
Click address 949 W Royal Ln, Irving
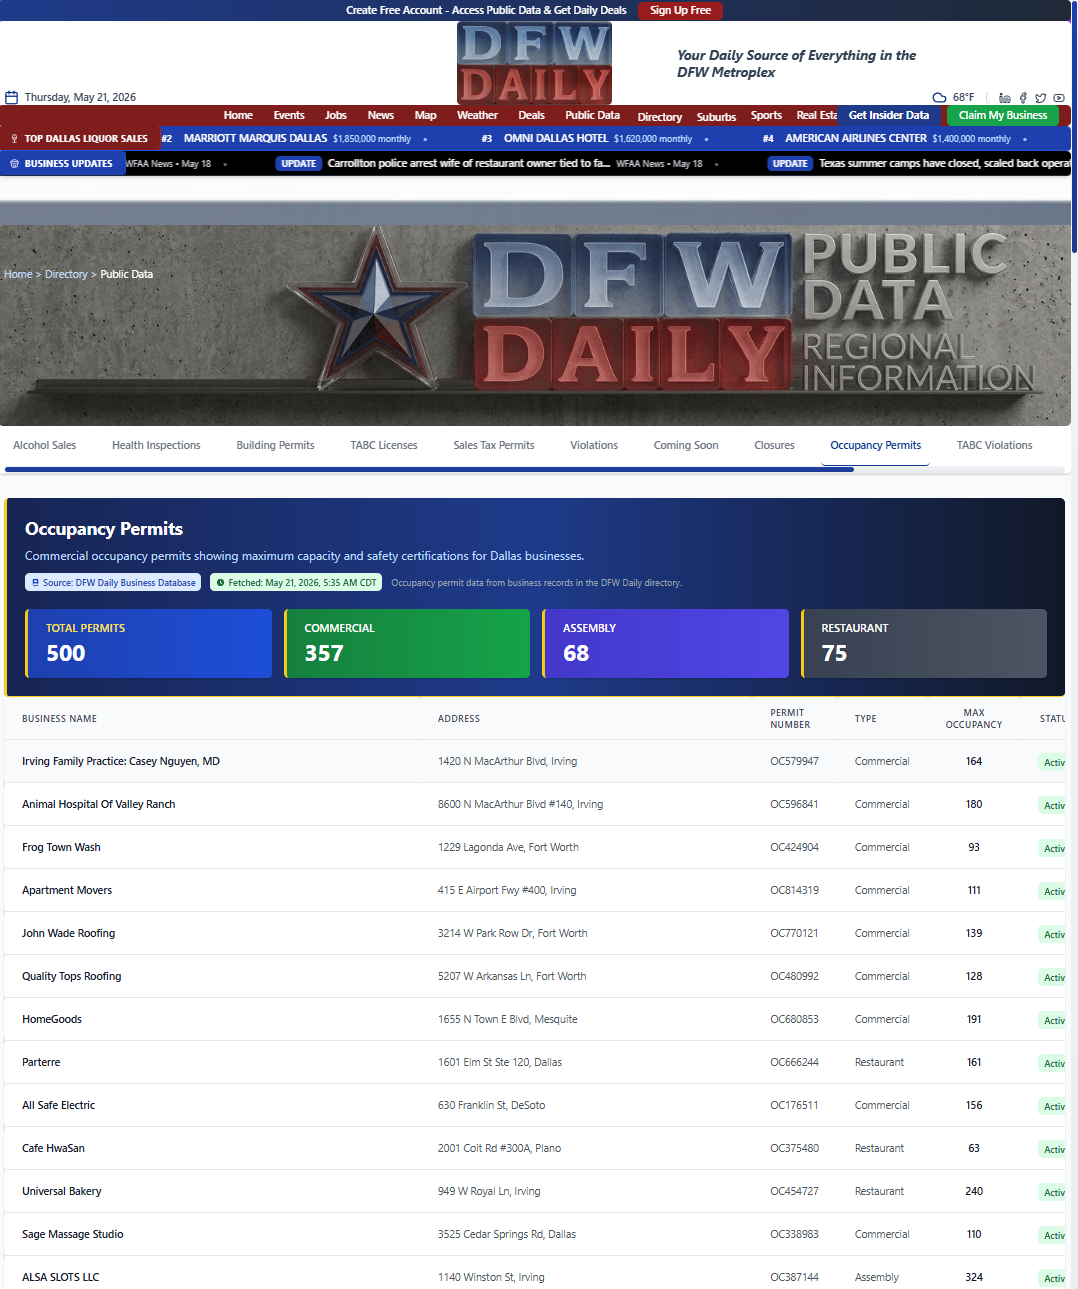click(489, 1191)
